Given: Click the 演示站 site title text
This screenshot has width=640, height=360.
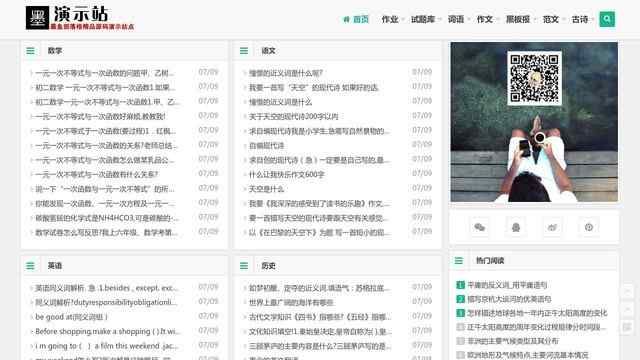Looking at the screenshot, I should (x=81, y=14).
